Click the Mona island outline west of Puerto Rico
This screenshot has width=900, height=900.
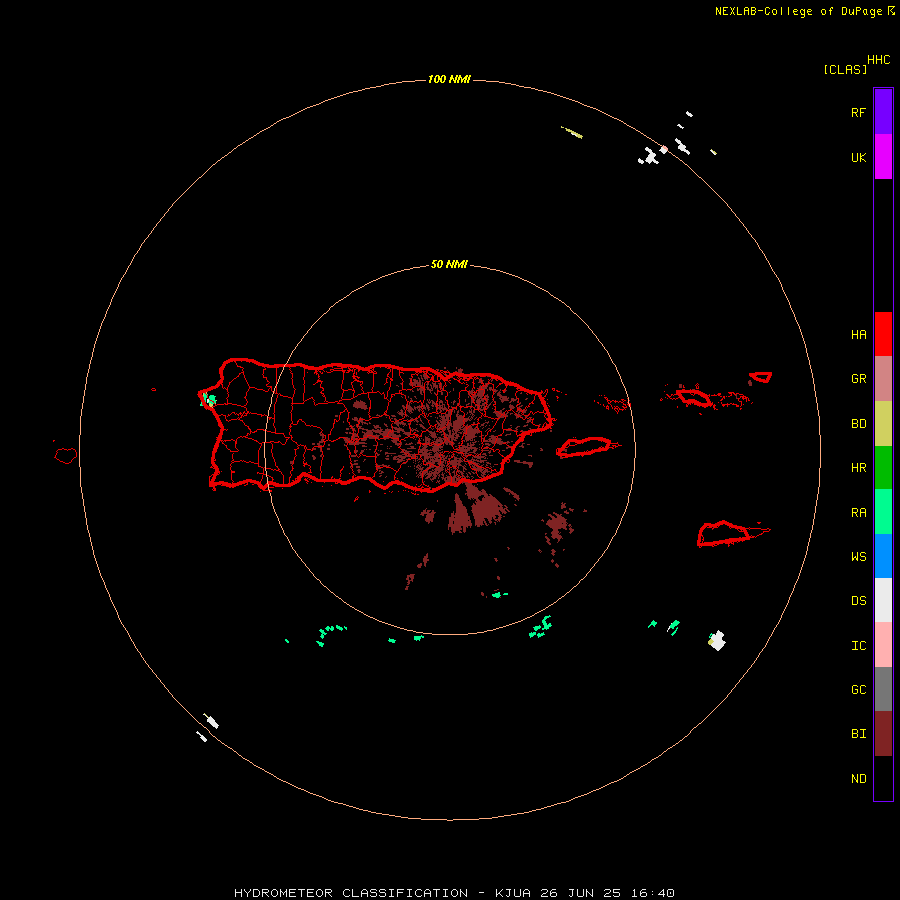(x=66, y=456)
